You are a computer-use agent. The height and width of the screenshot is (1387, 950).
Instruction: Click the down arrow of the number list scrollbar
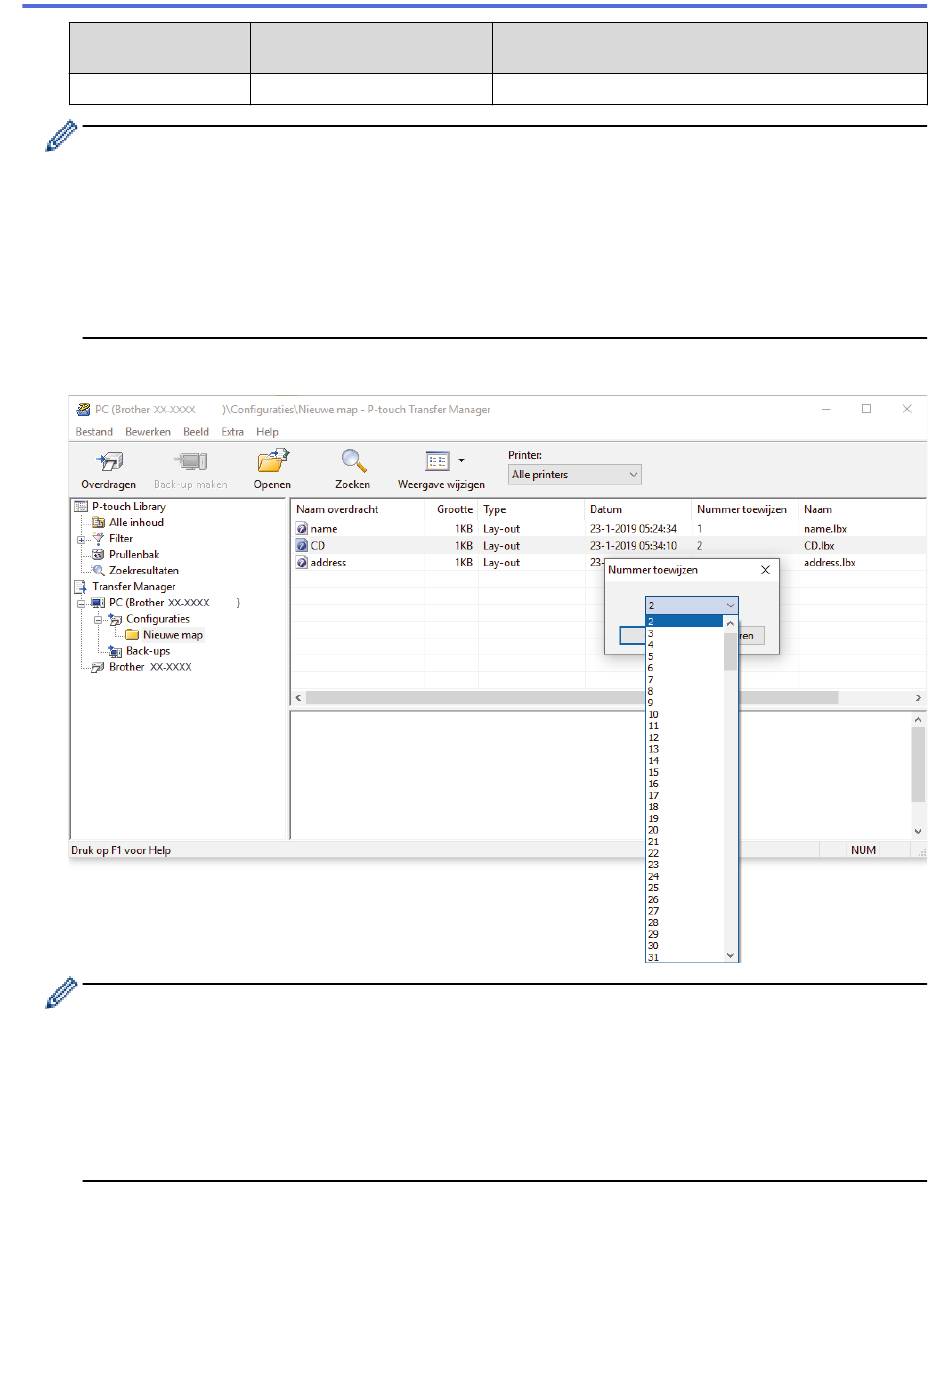click(x=730, y=955)
